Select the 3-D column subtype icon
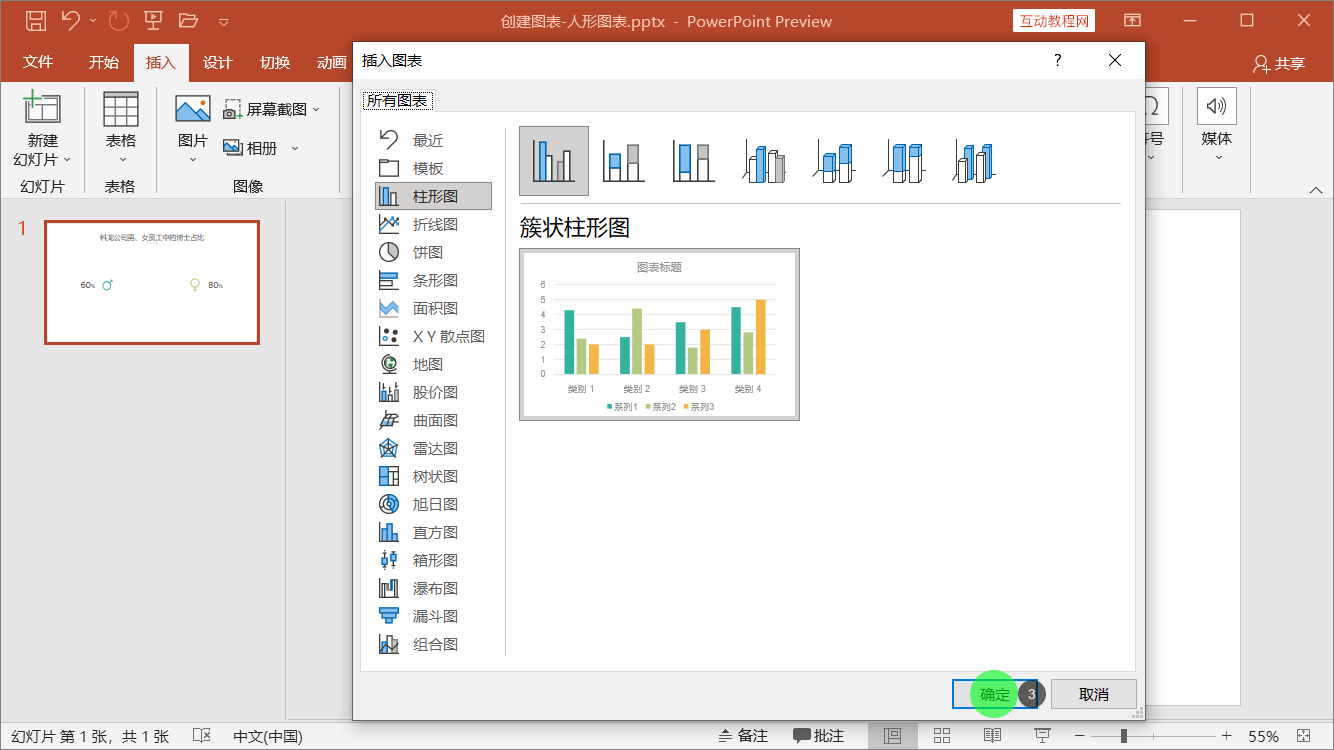Screen dimensions: 1334x750 (974, 160)
